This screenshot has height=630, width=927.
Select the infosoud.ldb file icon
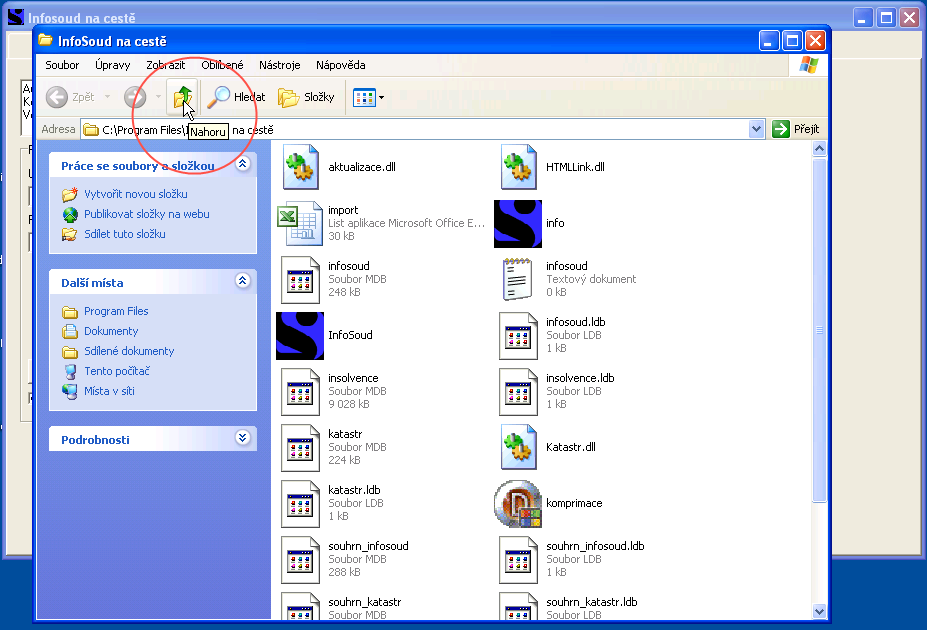[518, 336]
